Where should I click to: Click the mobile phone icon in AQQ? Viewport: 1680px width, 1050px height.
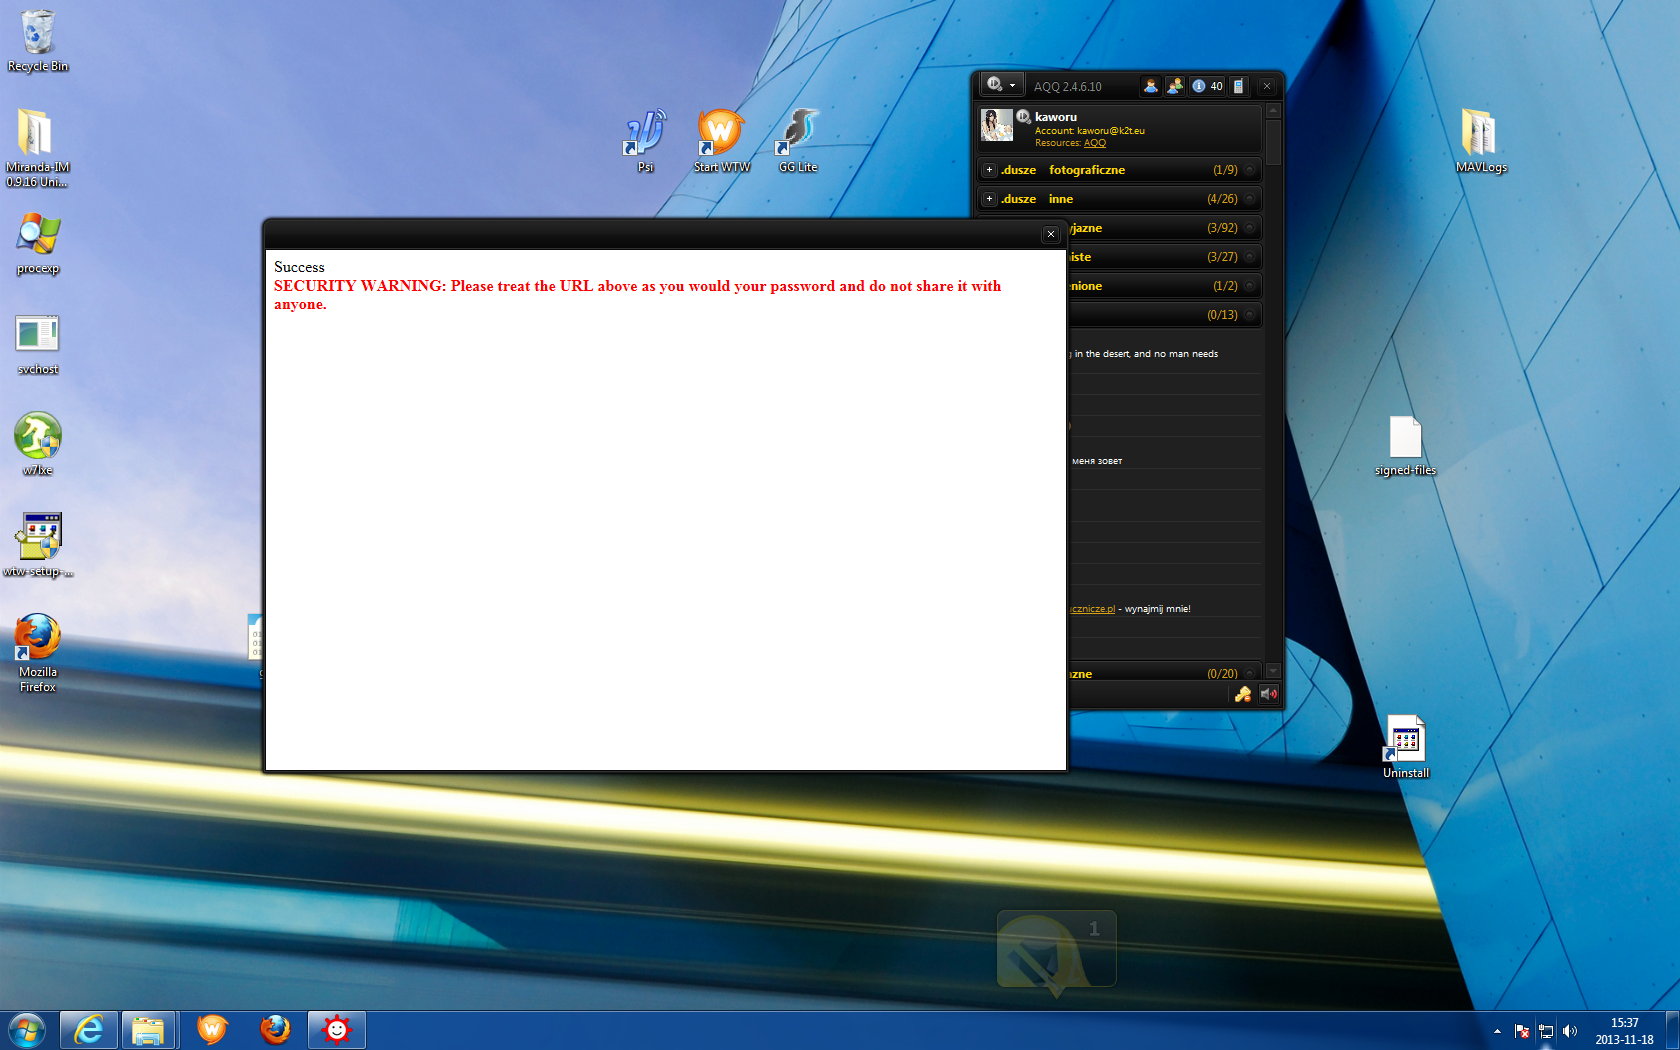coord(1239,86)
